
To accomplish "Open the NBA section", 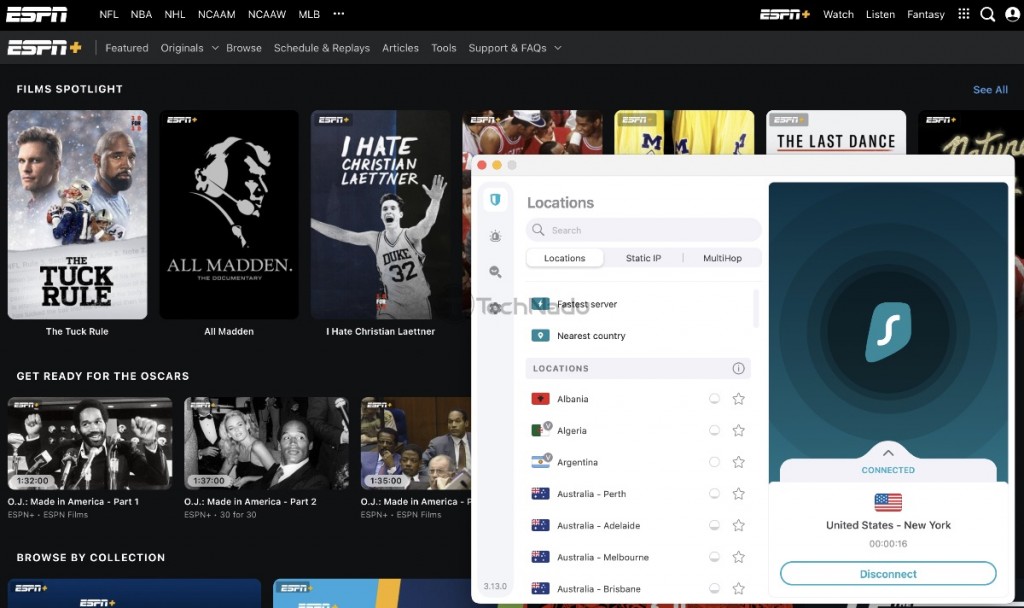I will click(x=141, y=14).
